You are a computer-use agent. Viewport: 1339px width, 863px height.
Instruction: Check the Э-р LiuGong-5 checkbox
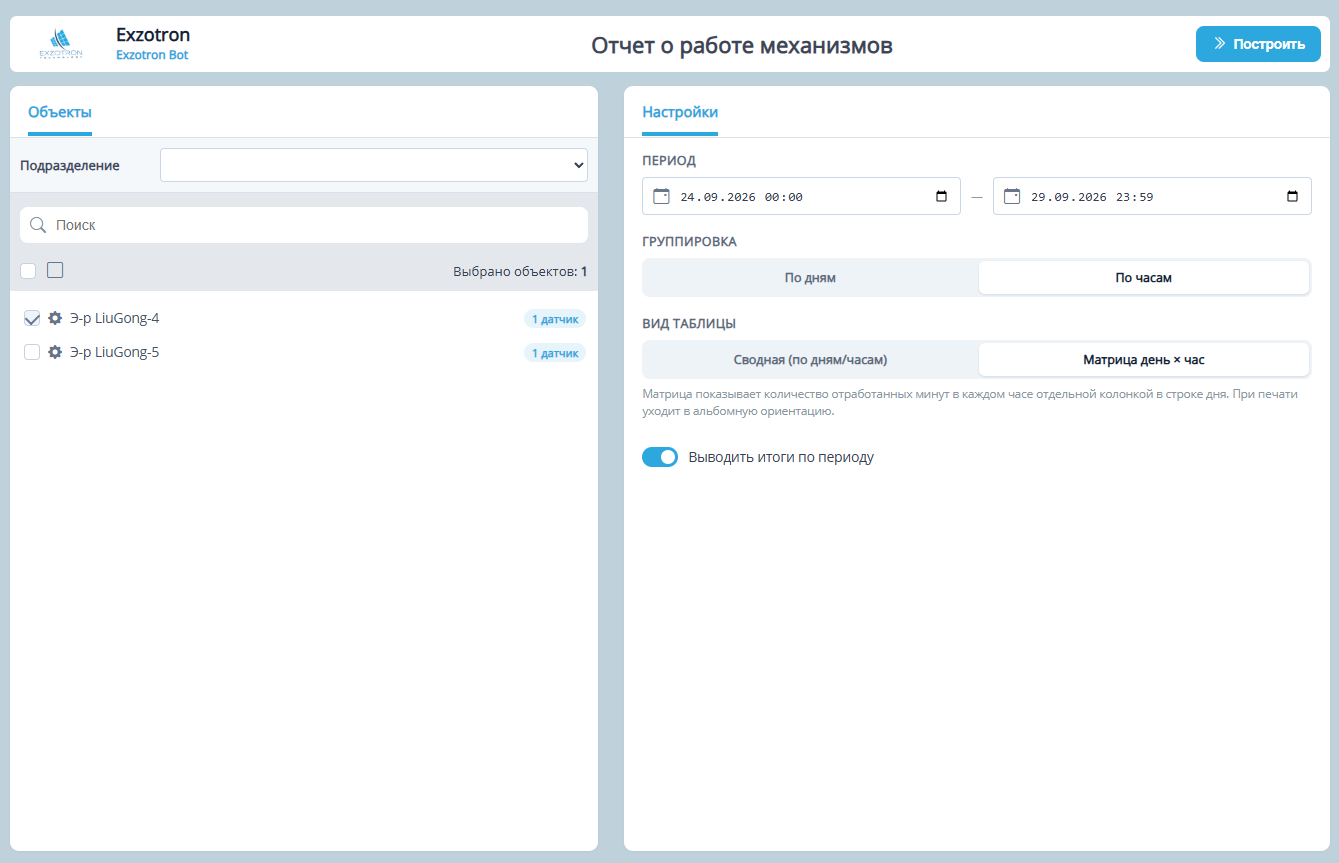click(x=32, y=352)
